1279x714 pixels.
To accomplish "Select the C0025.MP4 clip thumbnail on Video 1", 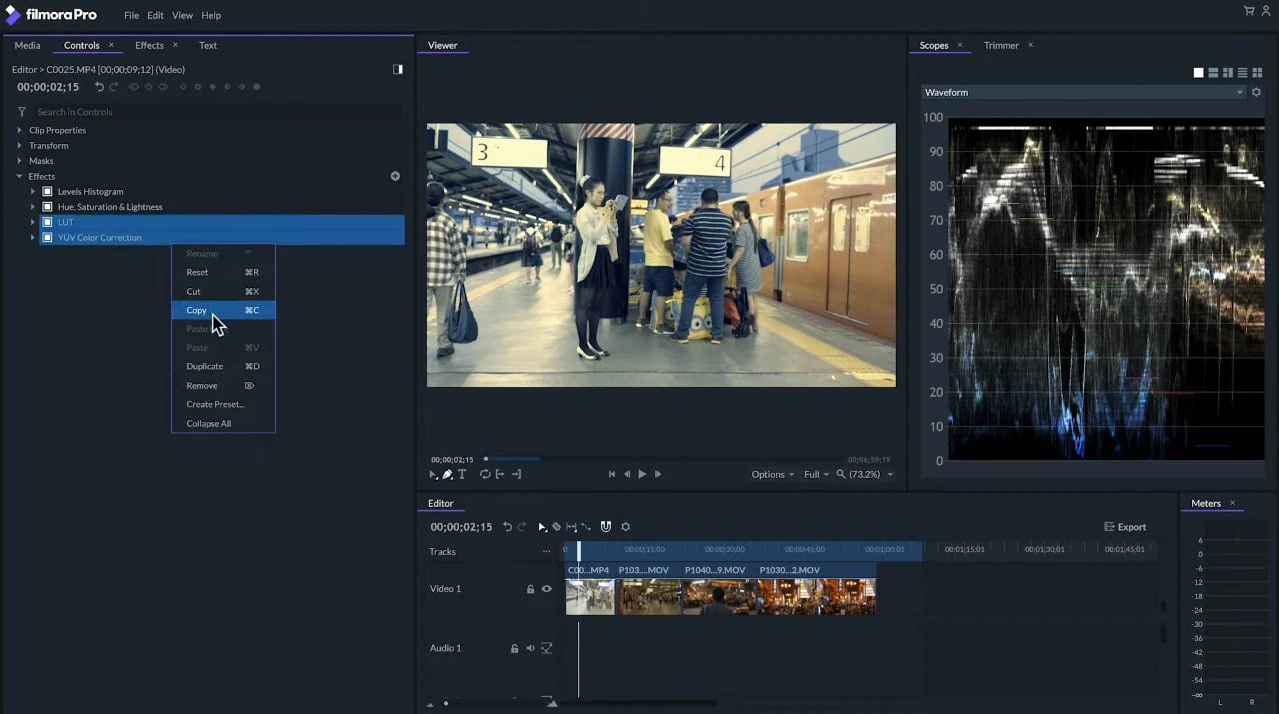I will coord(589,597).
